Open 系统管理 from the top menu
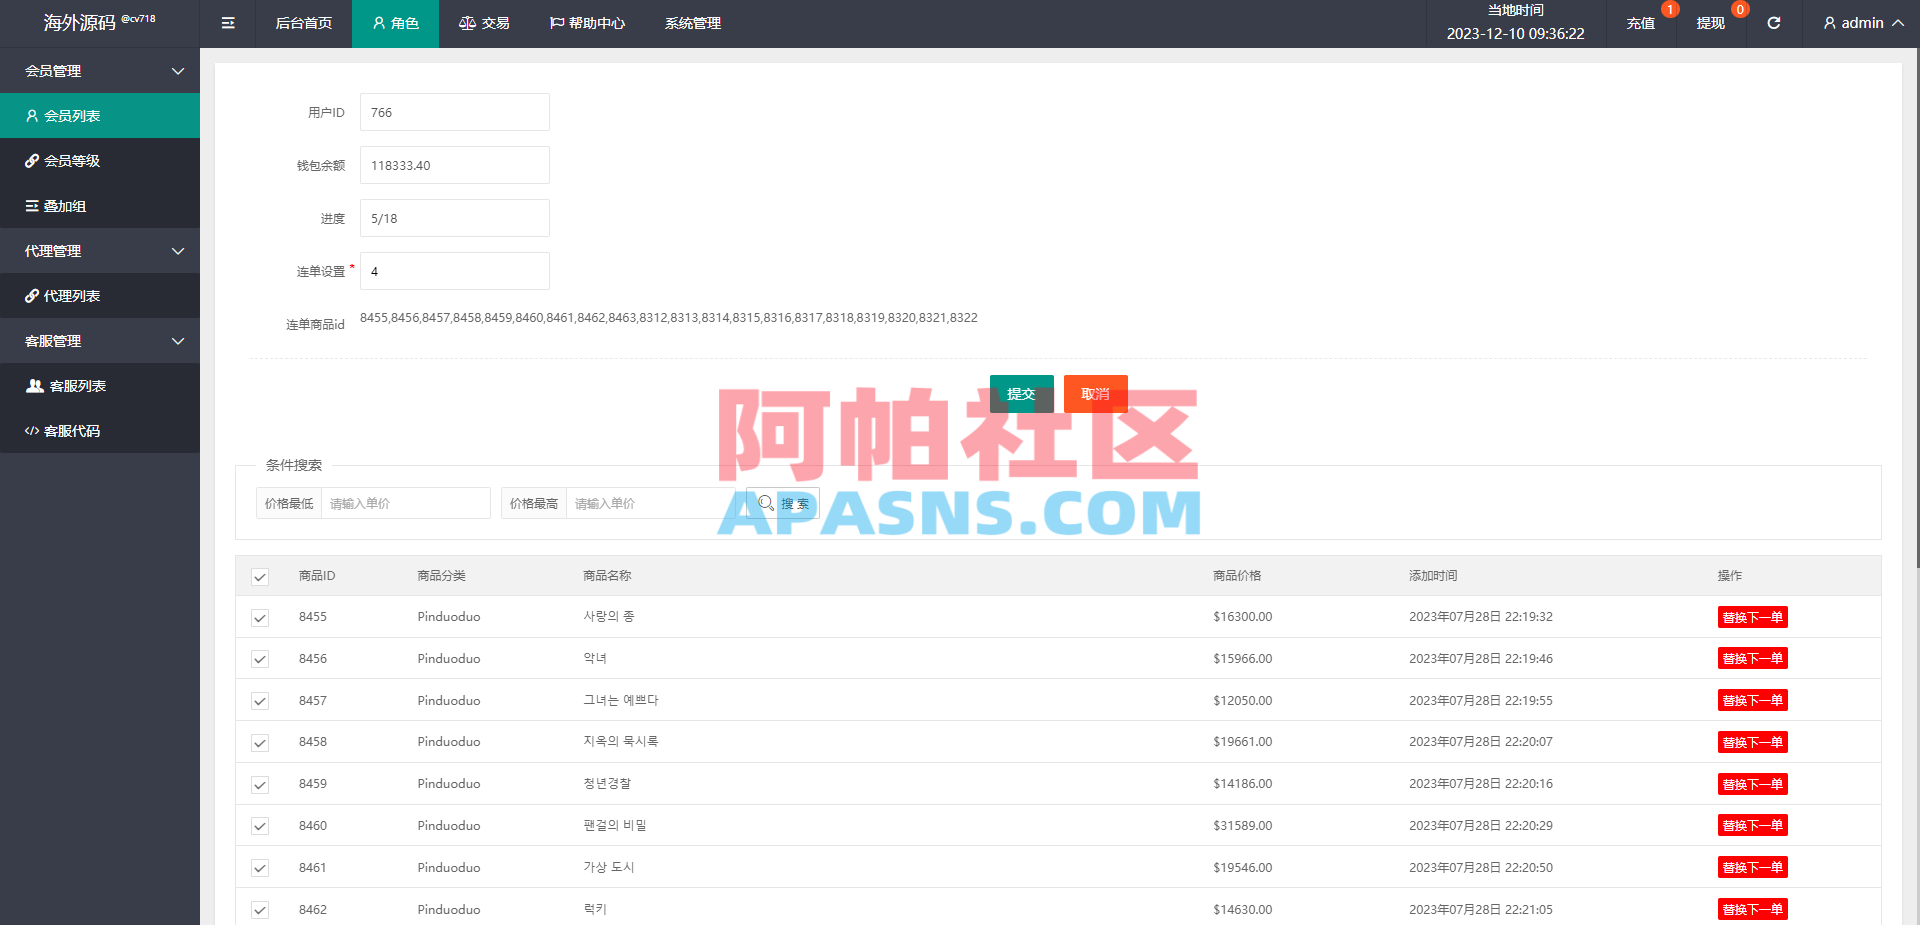The height and width of the screenshot is (925, 1920). click(x=692, y=23)
